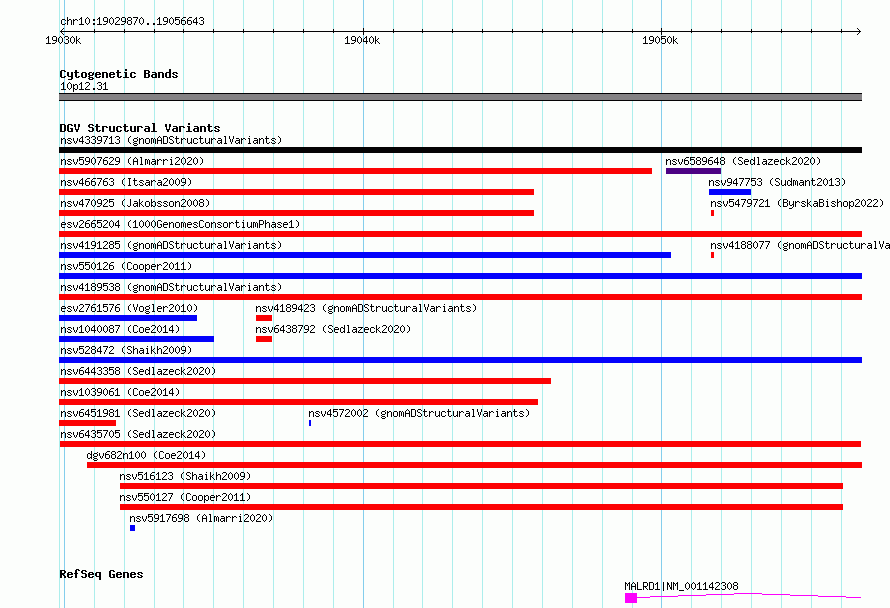Click the blue nsv947753 Sudmant2013 bar
Viewport: 890px width, 608px height.
coord(730,192)
